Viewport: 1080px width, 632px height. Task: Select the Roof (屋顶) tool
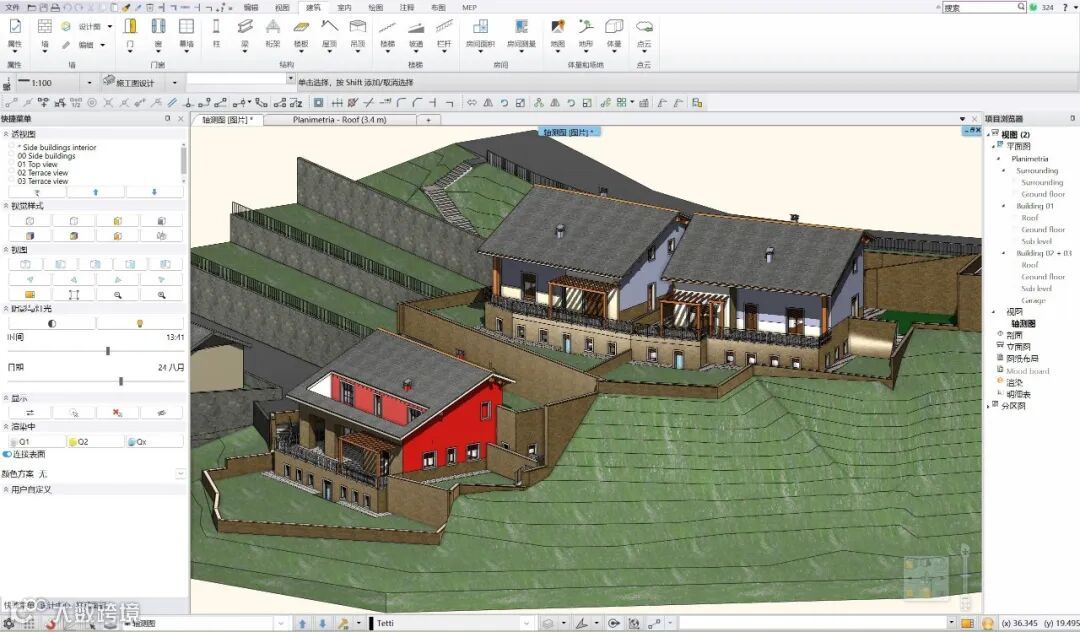pos(329,34)
